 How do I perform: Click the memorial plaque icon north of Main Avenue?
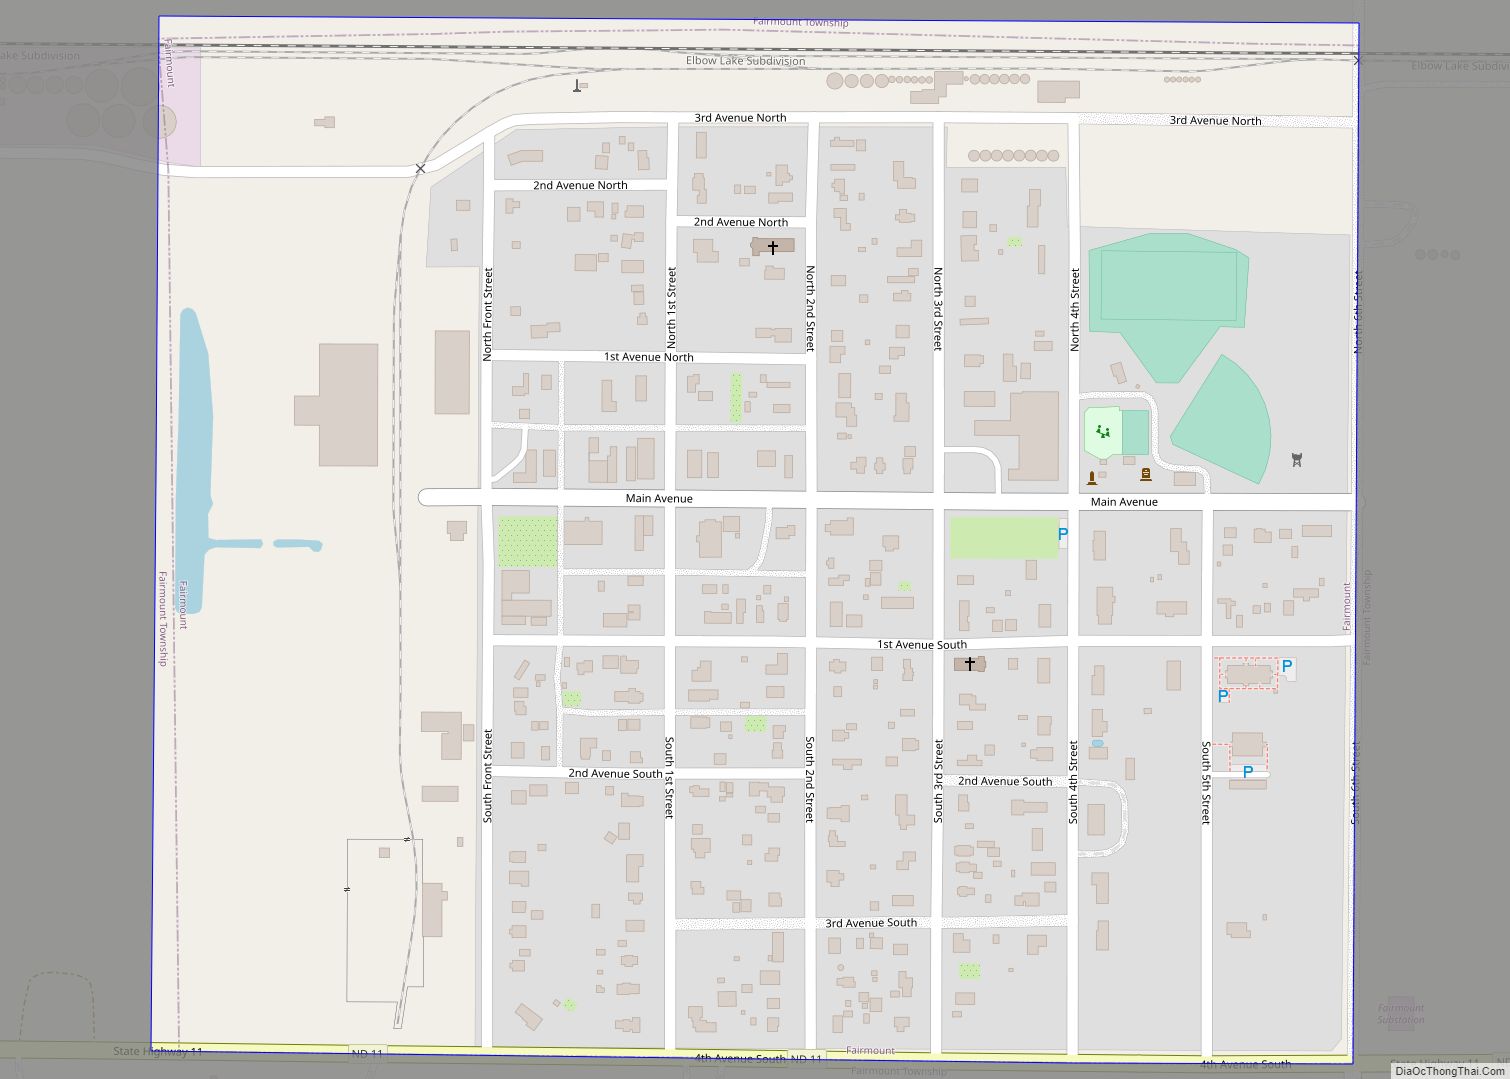tap(1146, 474)
